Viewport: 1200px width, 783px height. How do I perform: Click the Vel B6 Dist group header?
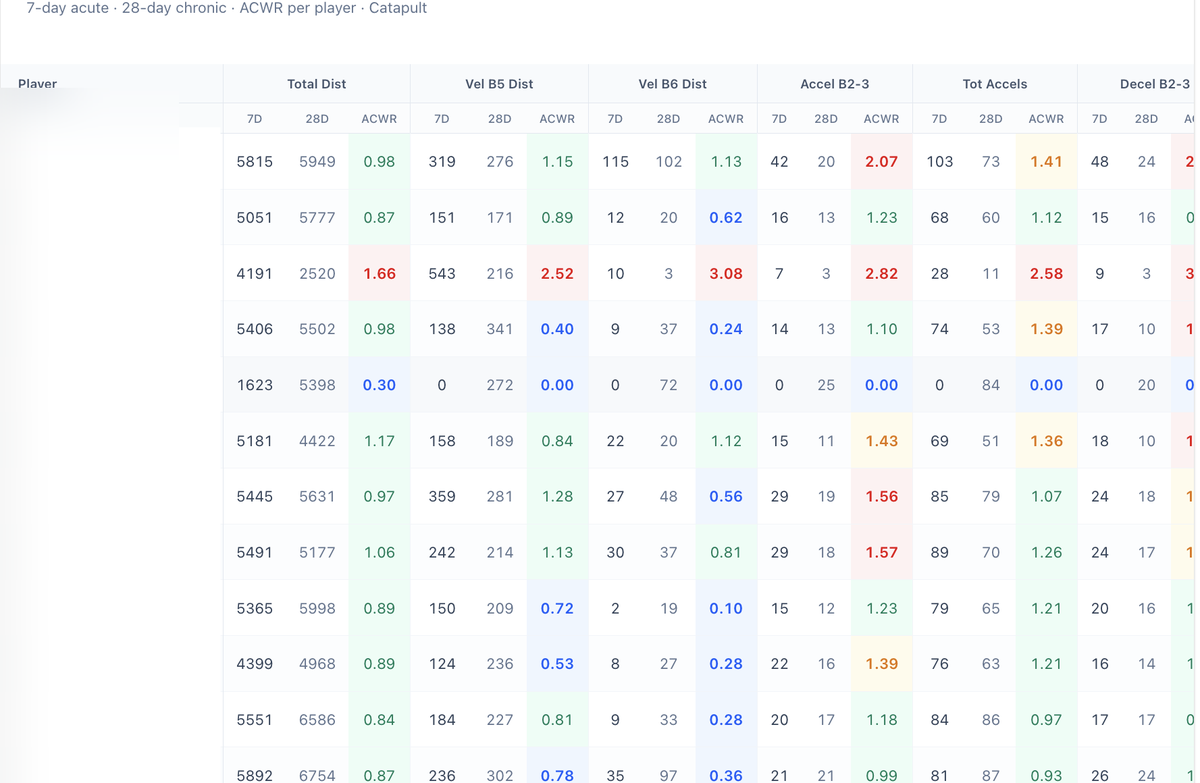pyautogui.click(x=672, y=84)
